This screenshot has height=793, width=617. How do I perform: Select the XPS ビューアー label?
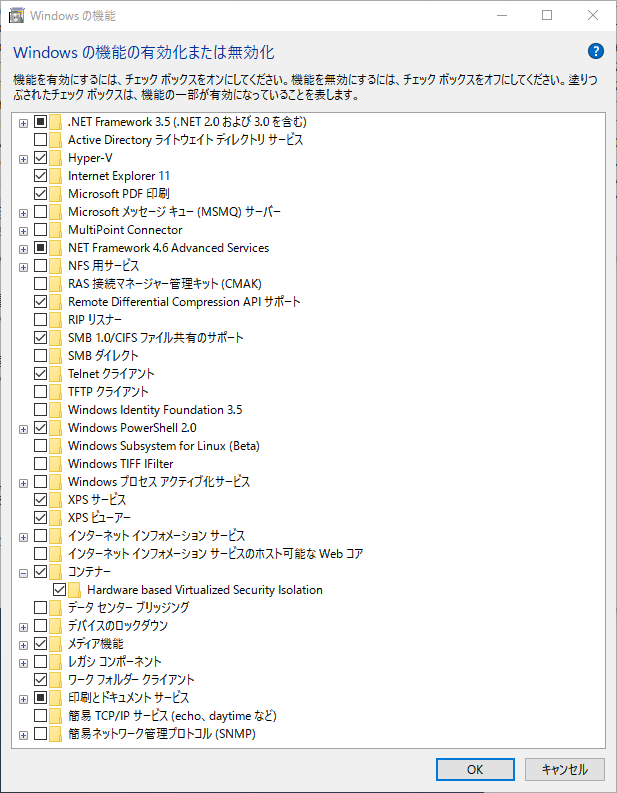click(100, 518)
